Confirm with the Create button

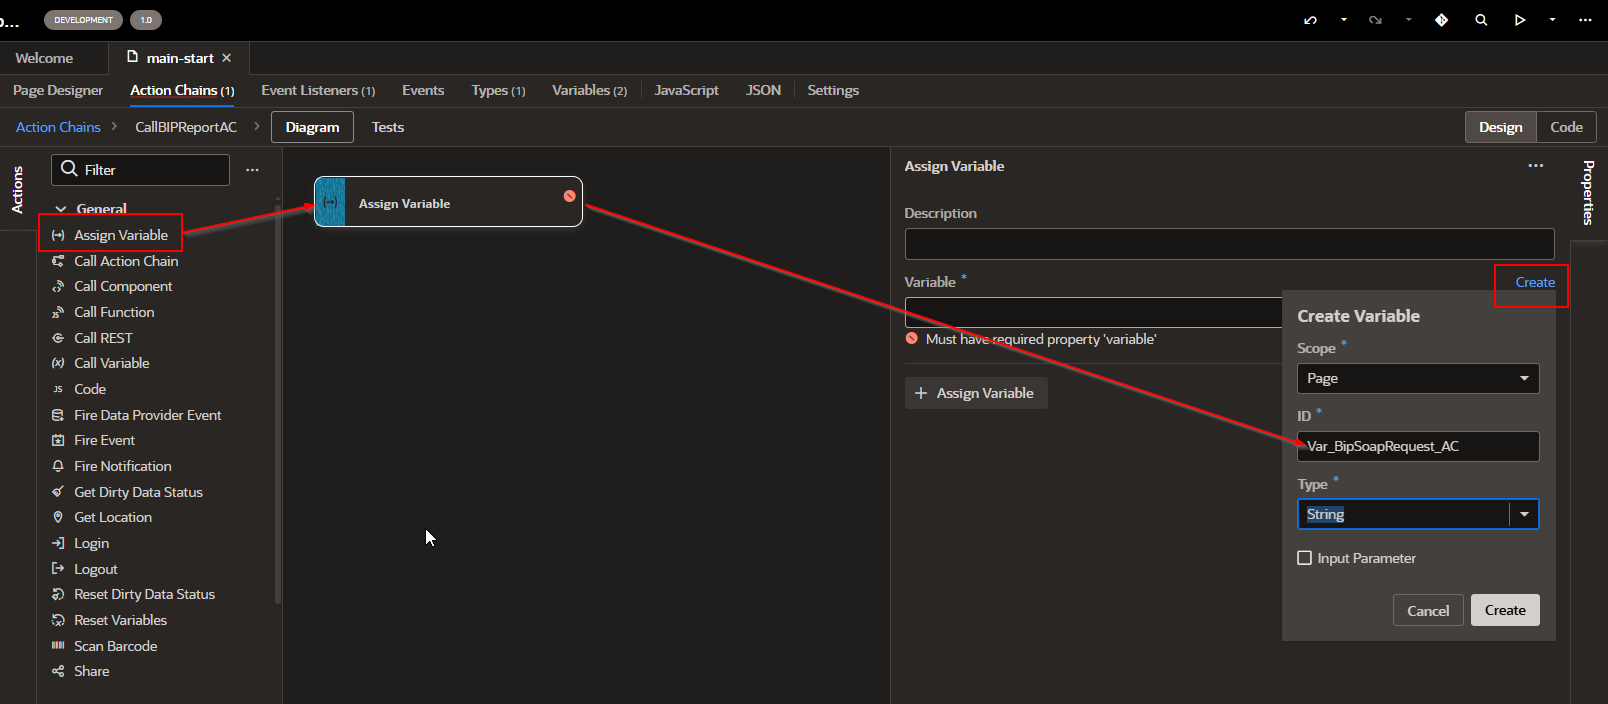1505,610
